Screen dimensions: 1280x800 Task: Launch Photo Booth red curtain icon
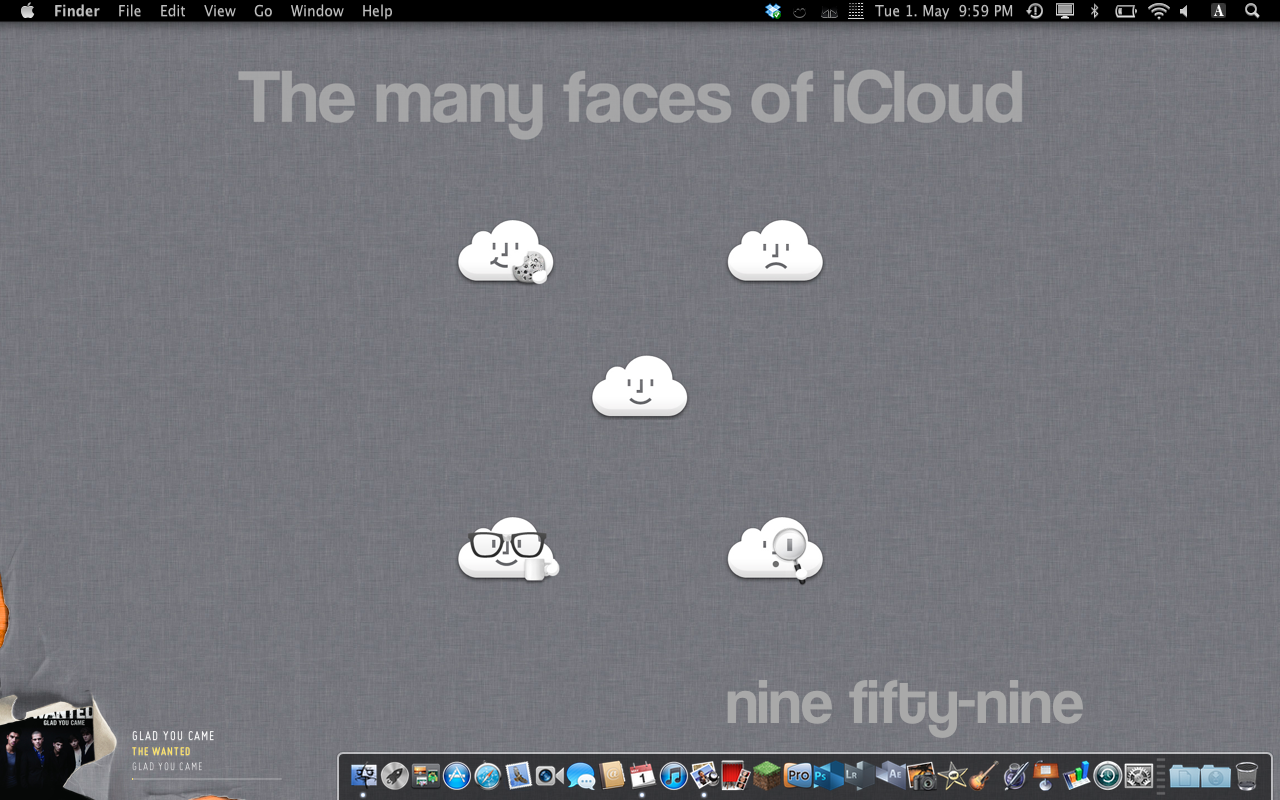pyautogui.click(x=736, y=775)
